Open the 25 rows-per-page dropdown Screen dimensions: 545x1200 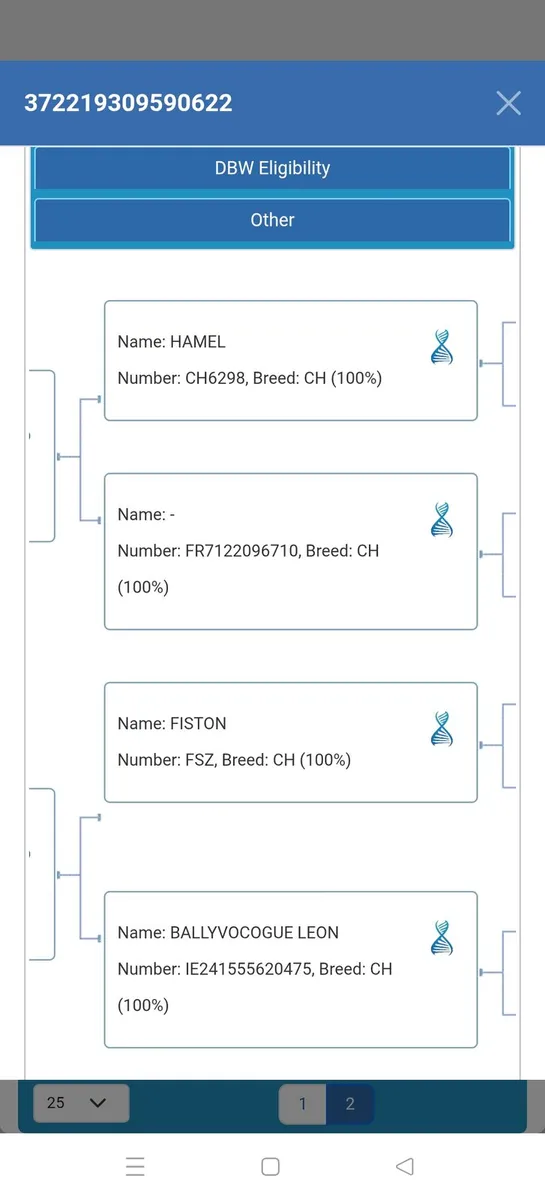click(x=81, y=1102)
